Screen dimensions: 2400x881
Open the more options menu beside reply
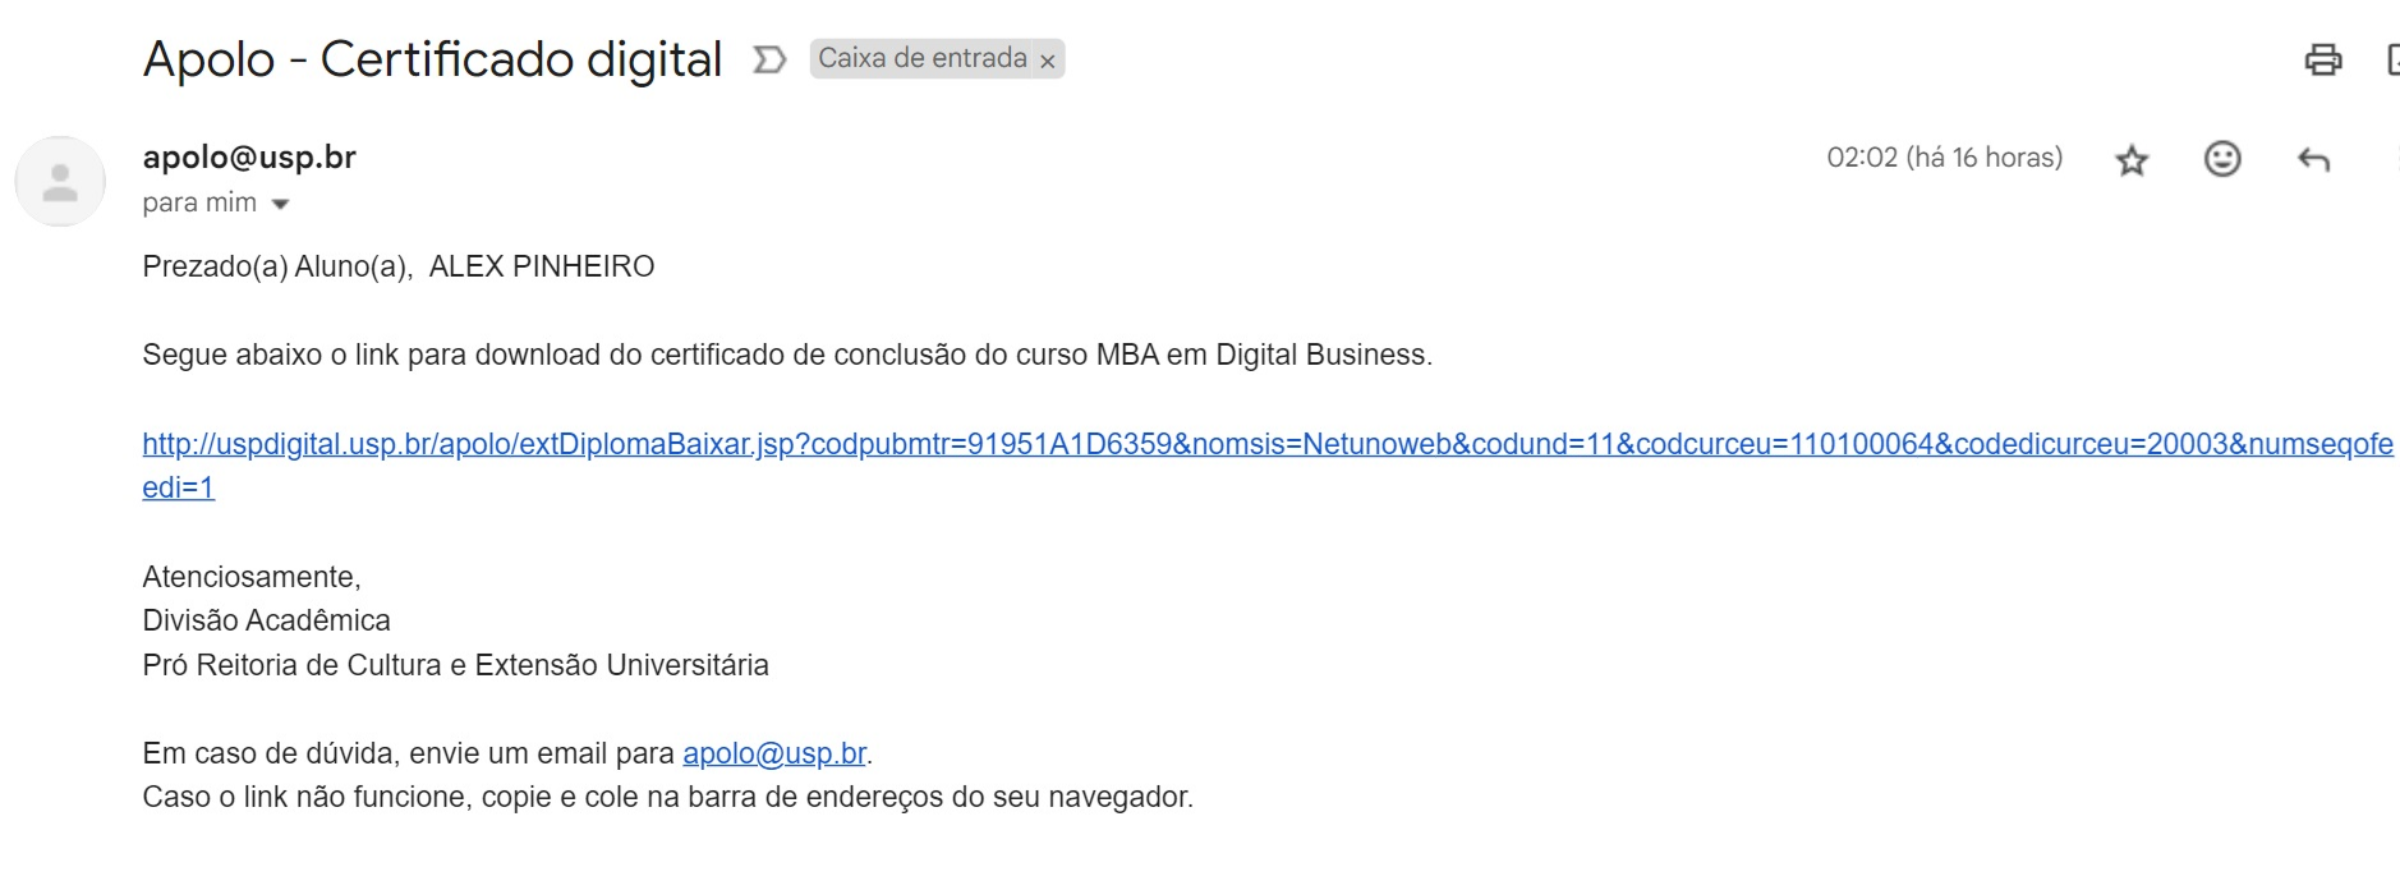(x=2396, y=160)
